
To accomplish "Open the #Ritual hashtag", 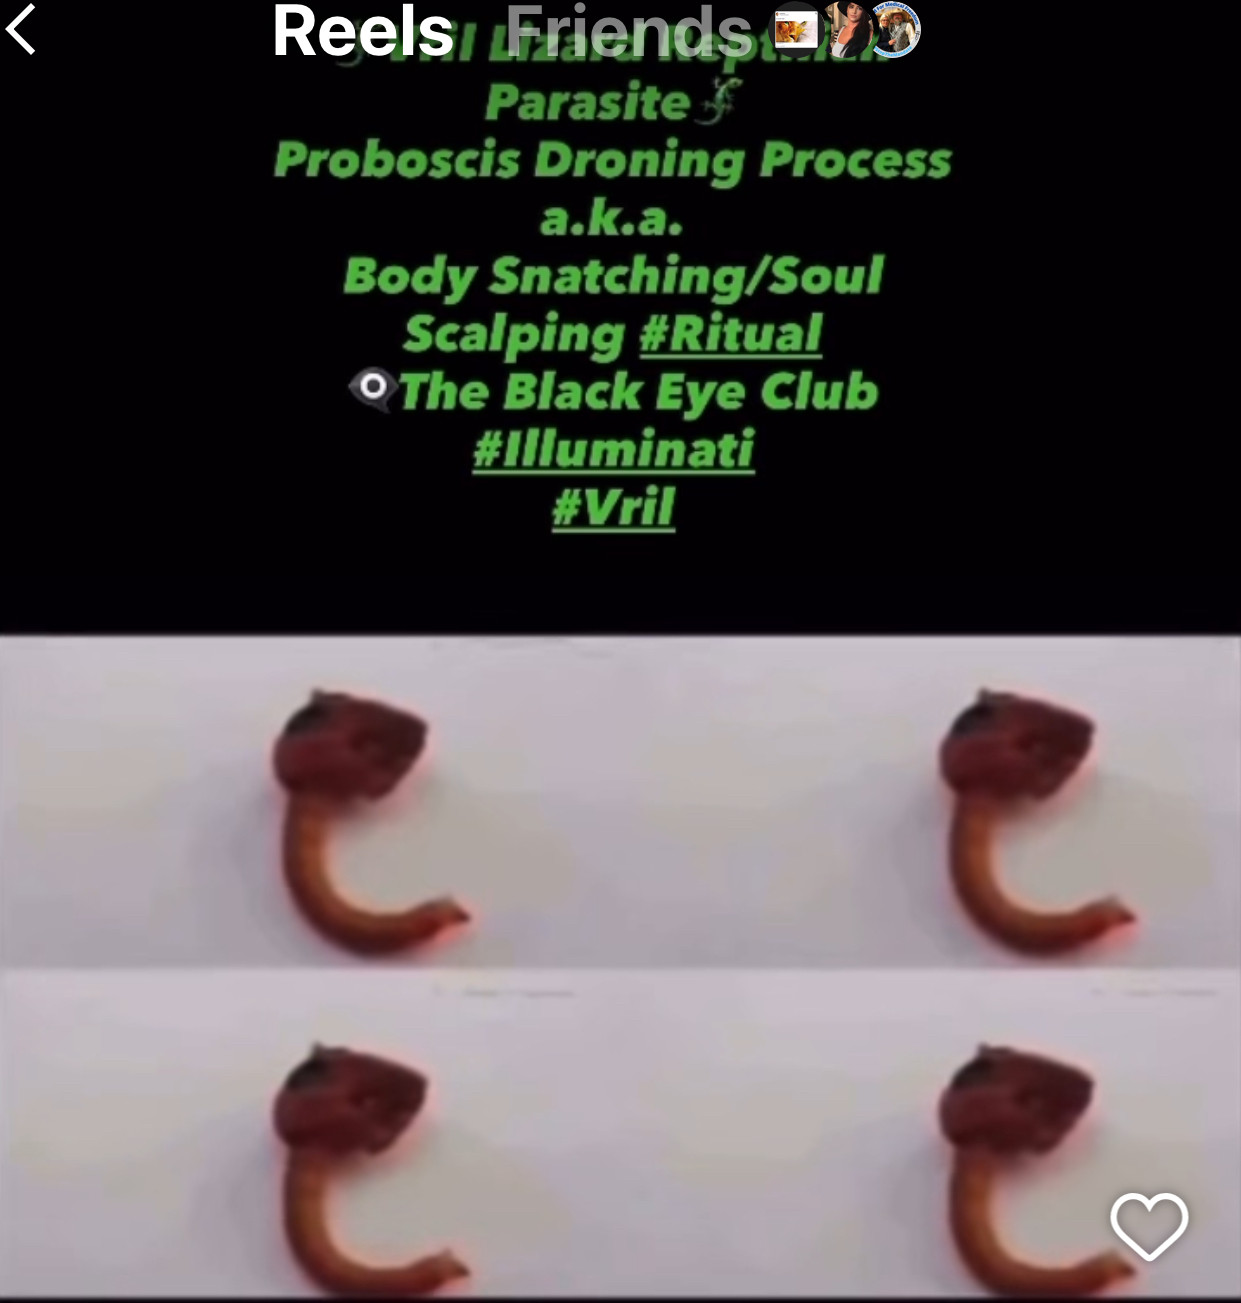I will point(731,334).
